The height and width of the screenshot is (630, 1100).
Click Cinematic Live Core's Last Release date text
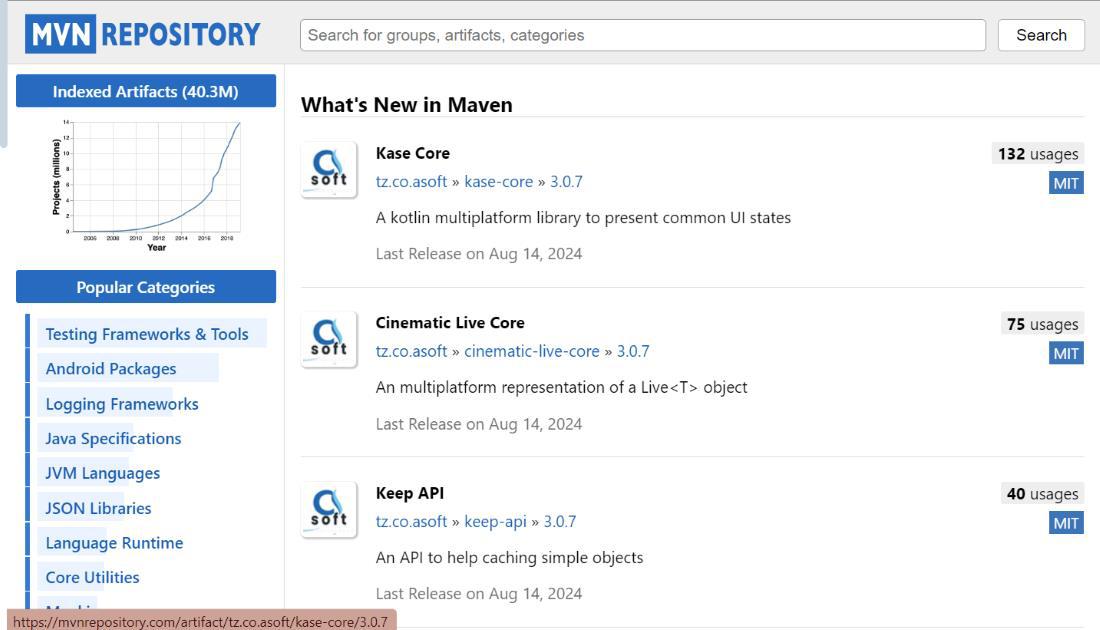[478, 424]
